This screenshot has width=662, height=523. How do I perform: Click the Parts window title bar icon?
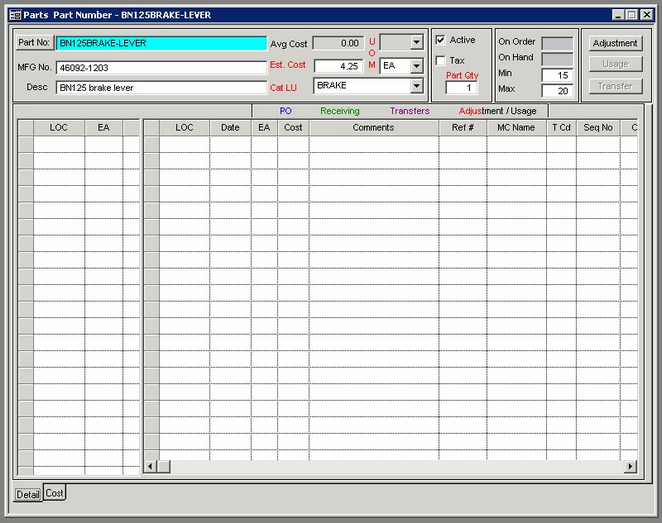(x=15, y=16)
